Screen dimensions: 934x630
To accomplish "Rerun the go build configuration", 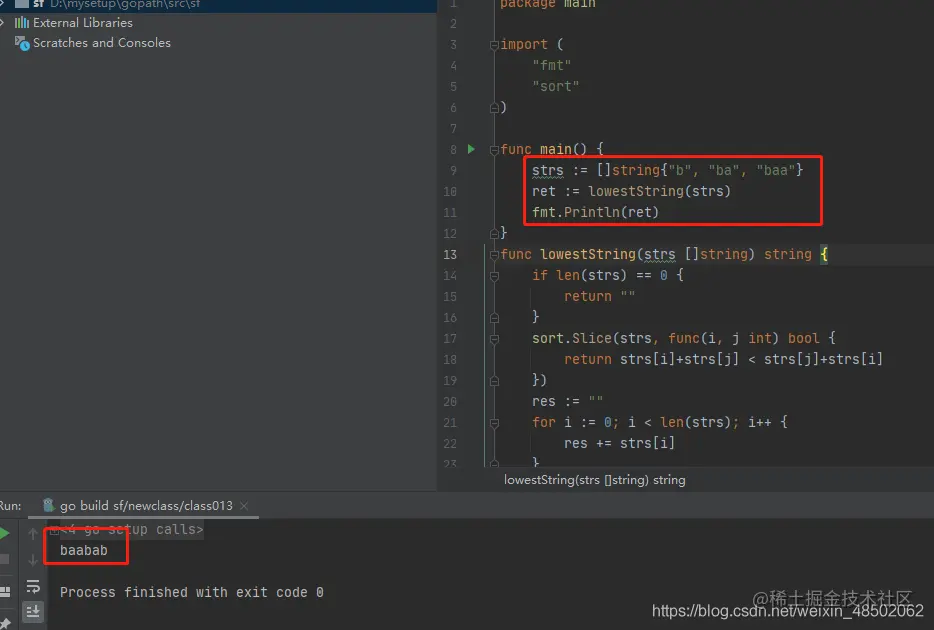I will (x=4, y=533).
